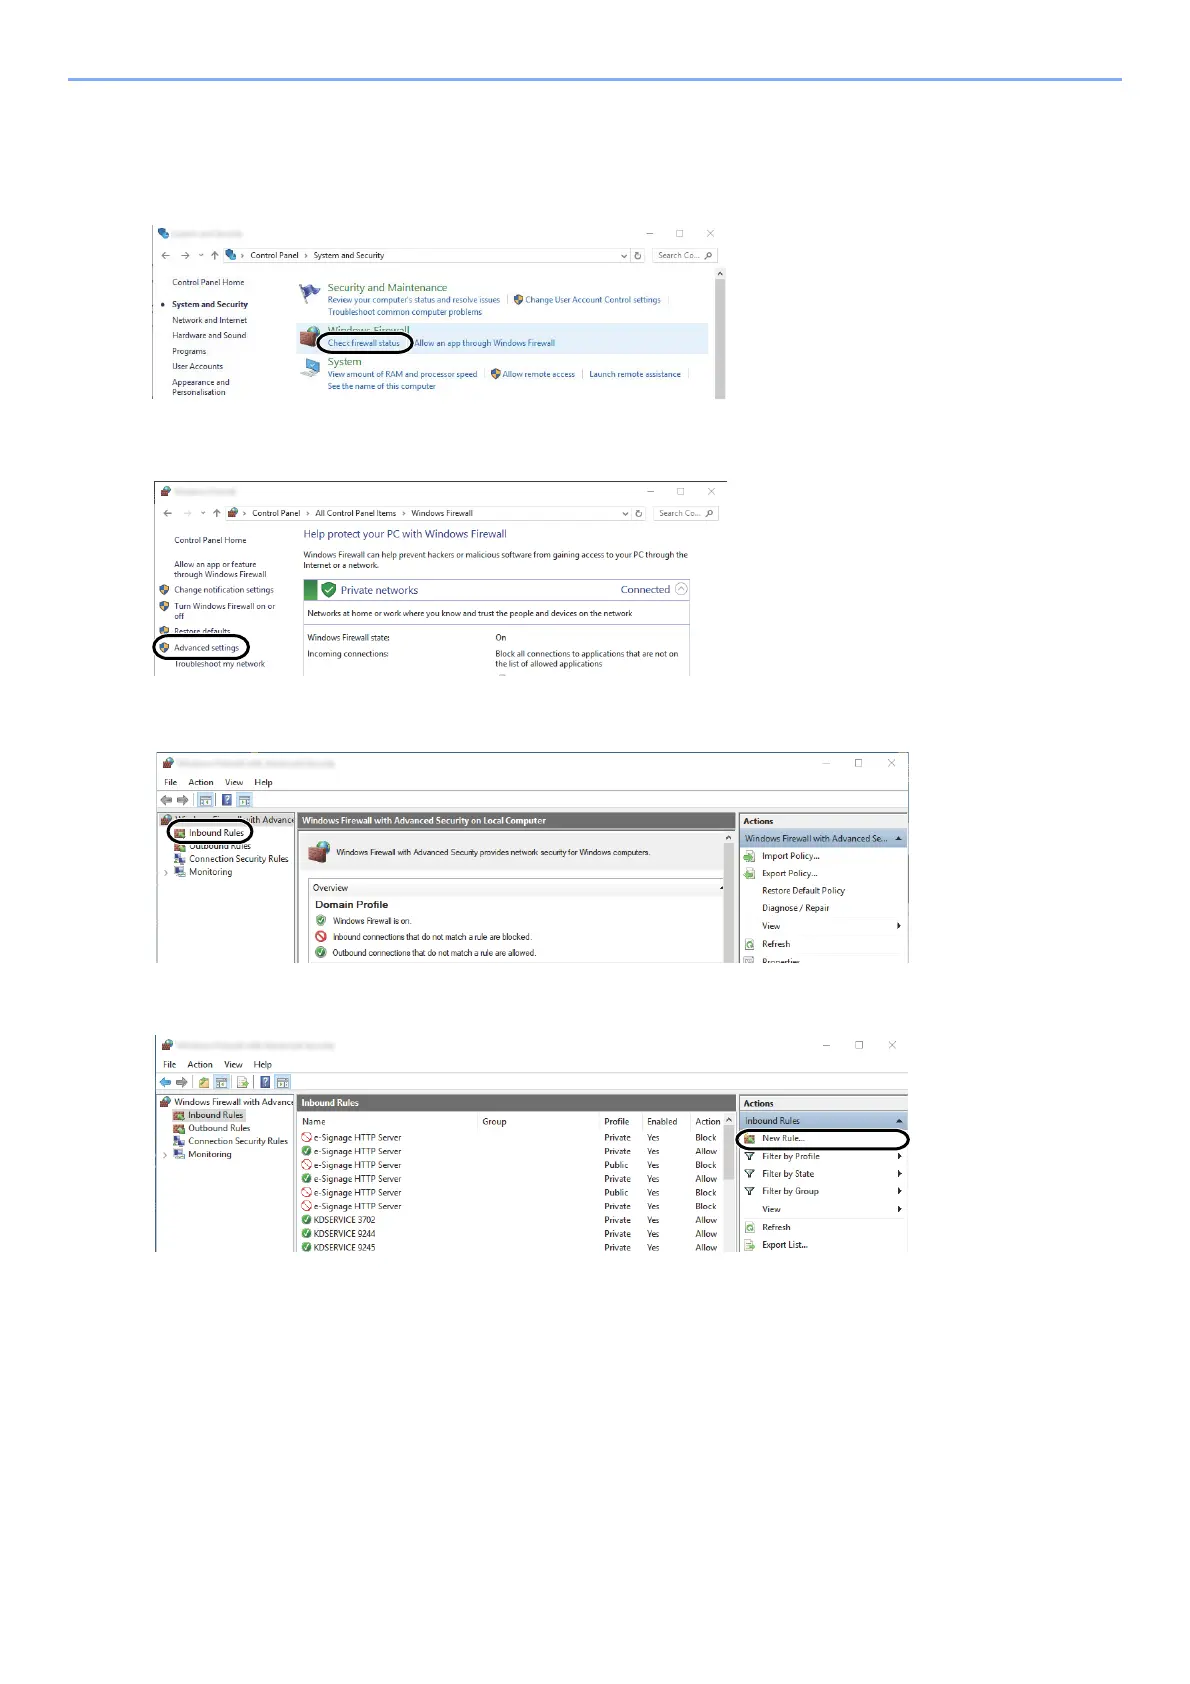Open Allow an app through Windows Firewall link

click(485, 343)
